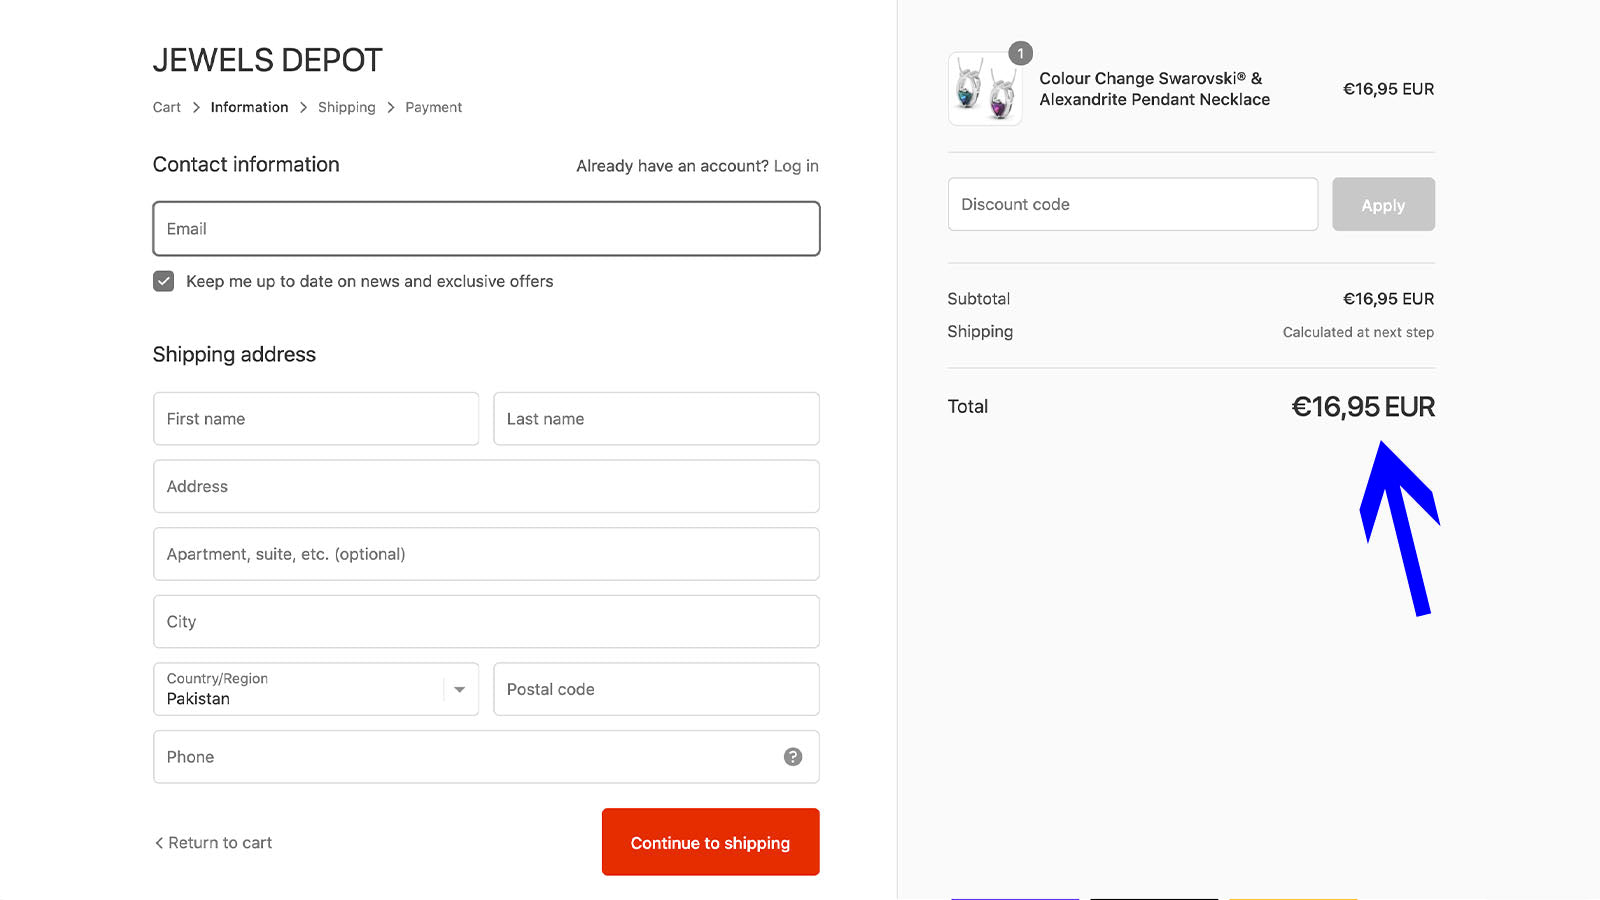Viewport: 1600px width, 900px height.
Task: Click the necklace product thumbnail
Action: point(984,90)
